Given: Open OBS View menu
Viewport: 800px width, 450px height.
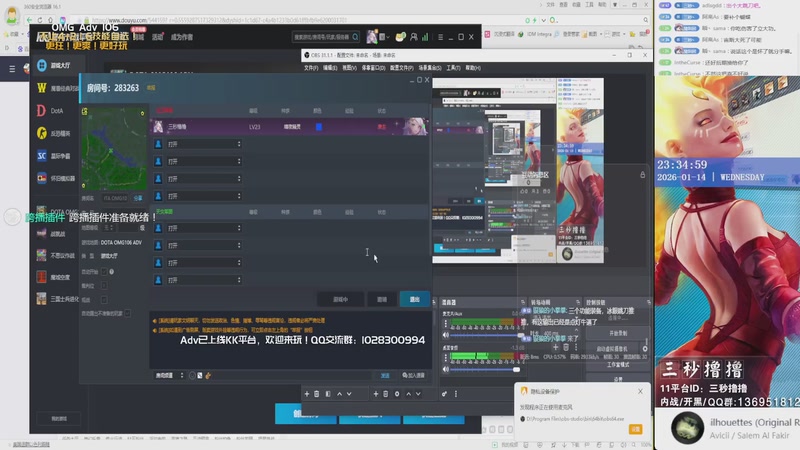Looking at the screenshot, I should click(x=349, y=68).
